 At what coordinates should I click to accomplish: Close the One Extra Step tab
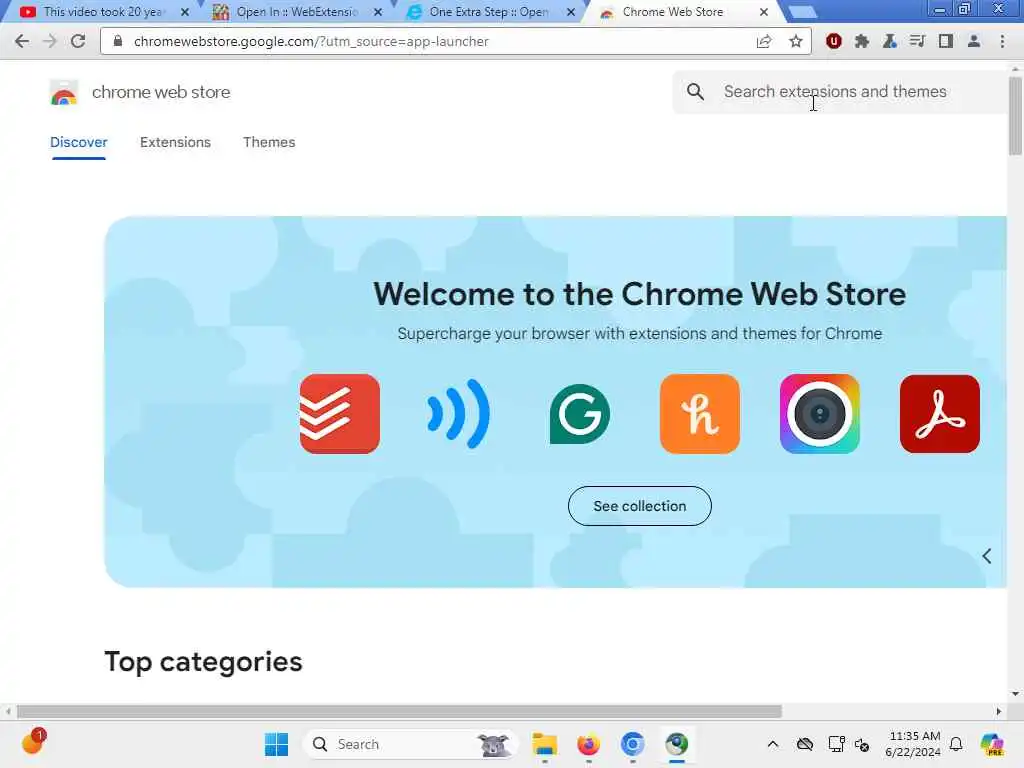571,12
